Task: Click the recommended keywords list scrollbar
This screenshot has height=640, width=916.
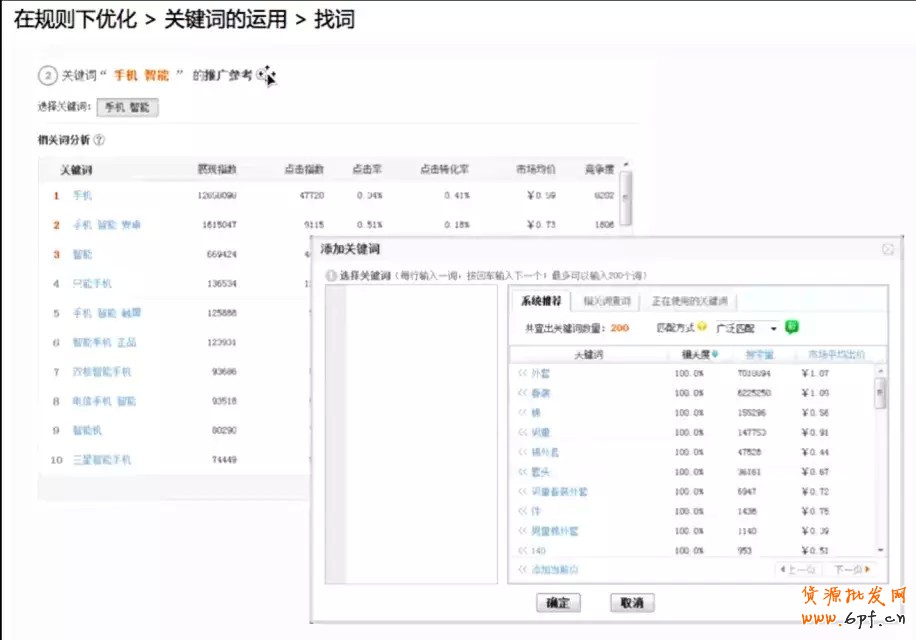Action: [880, 392]
